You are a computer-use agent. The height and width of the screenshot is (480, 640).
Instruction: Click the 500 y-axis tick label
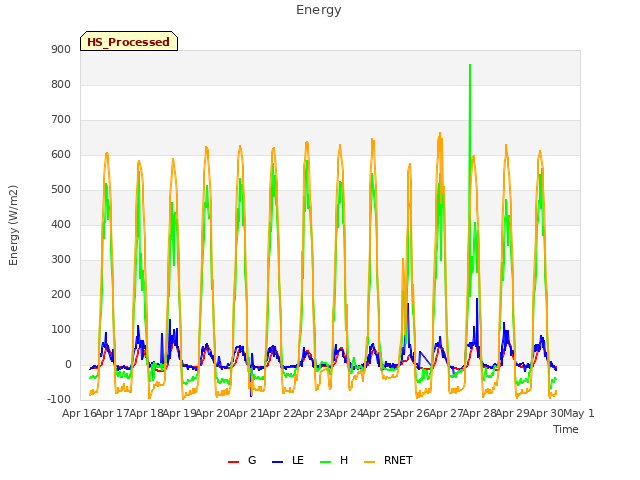(x=61, y=190)
